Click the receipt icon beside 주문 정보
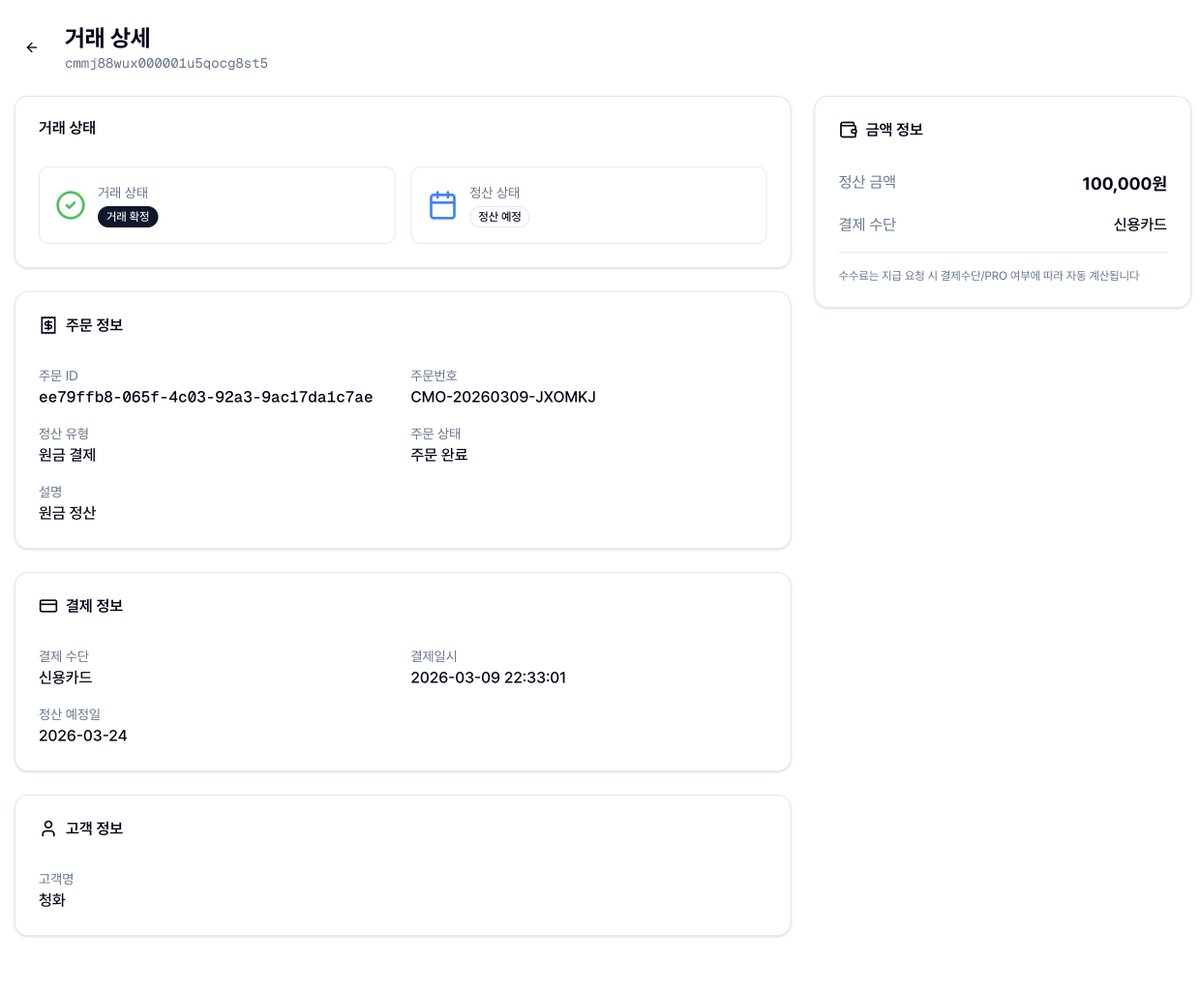The width and height of the screenshot is (1200, 996). click(x=48, y=325)
